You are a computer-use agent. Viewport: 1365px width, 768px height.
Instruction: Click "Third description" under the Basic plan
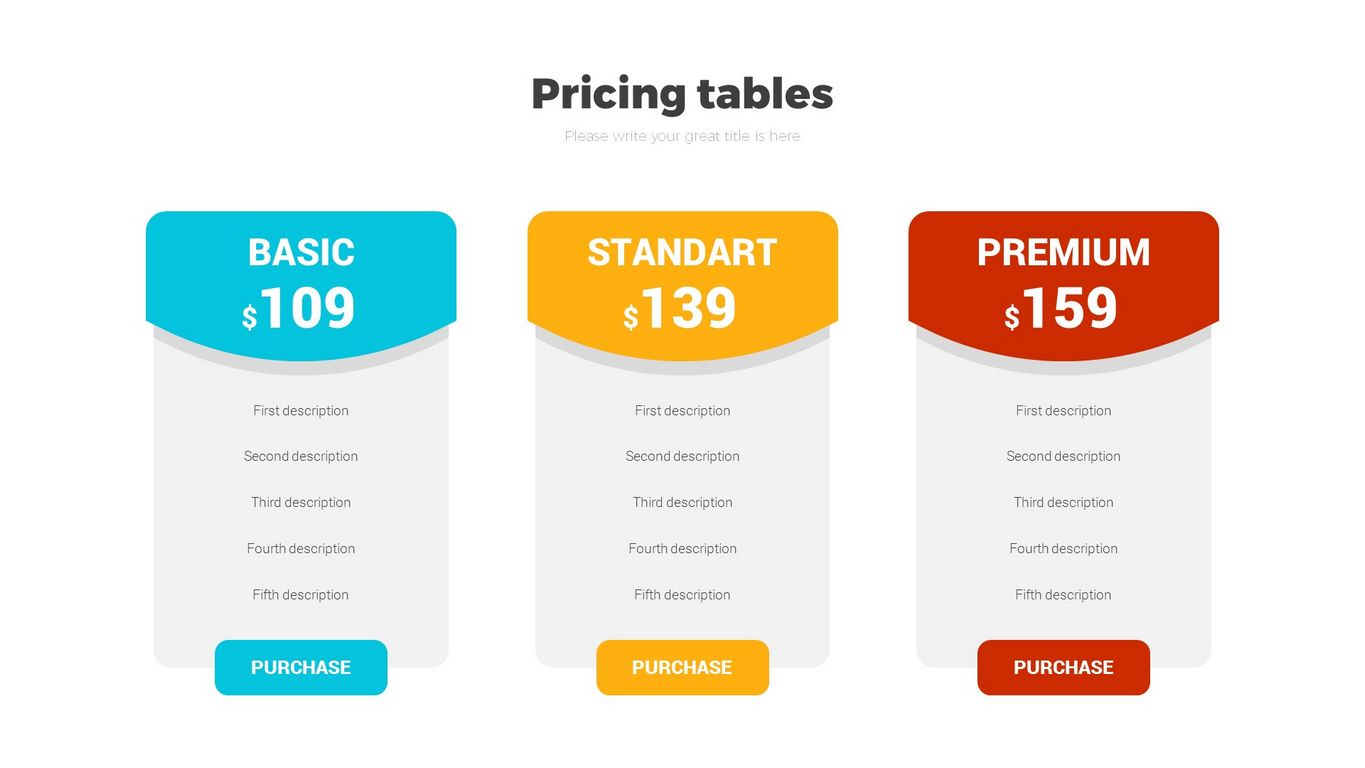tap(301, 502)
